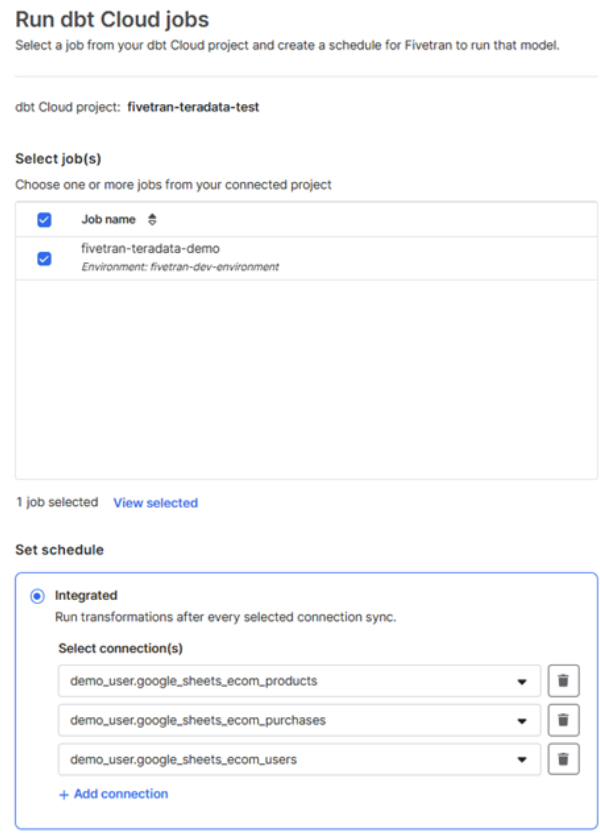The height and width of the screenshot is (835, 600).
Task: Click the Set schedule section heading
Action: coord(59,549)
